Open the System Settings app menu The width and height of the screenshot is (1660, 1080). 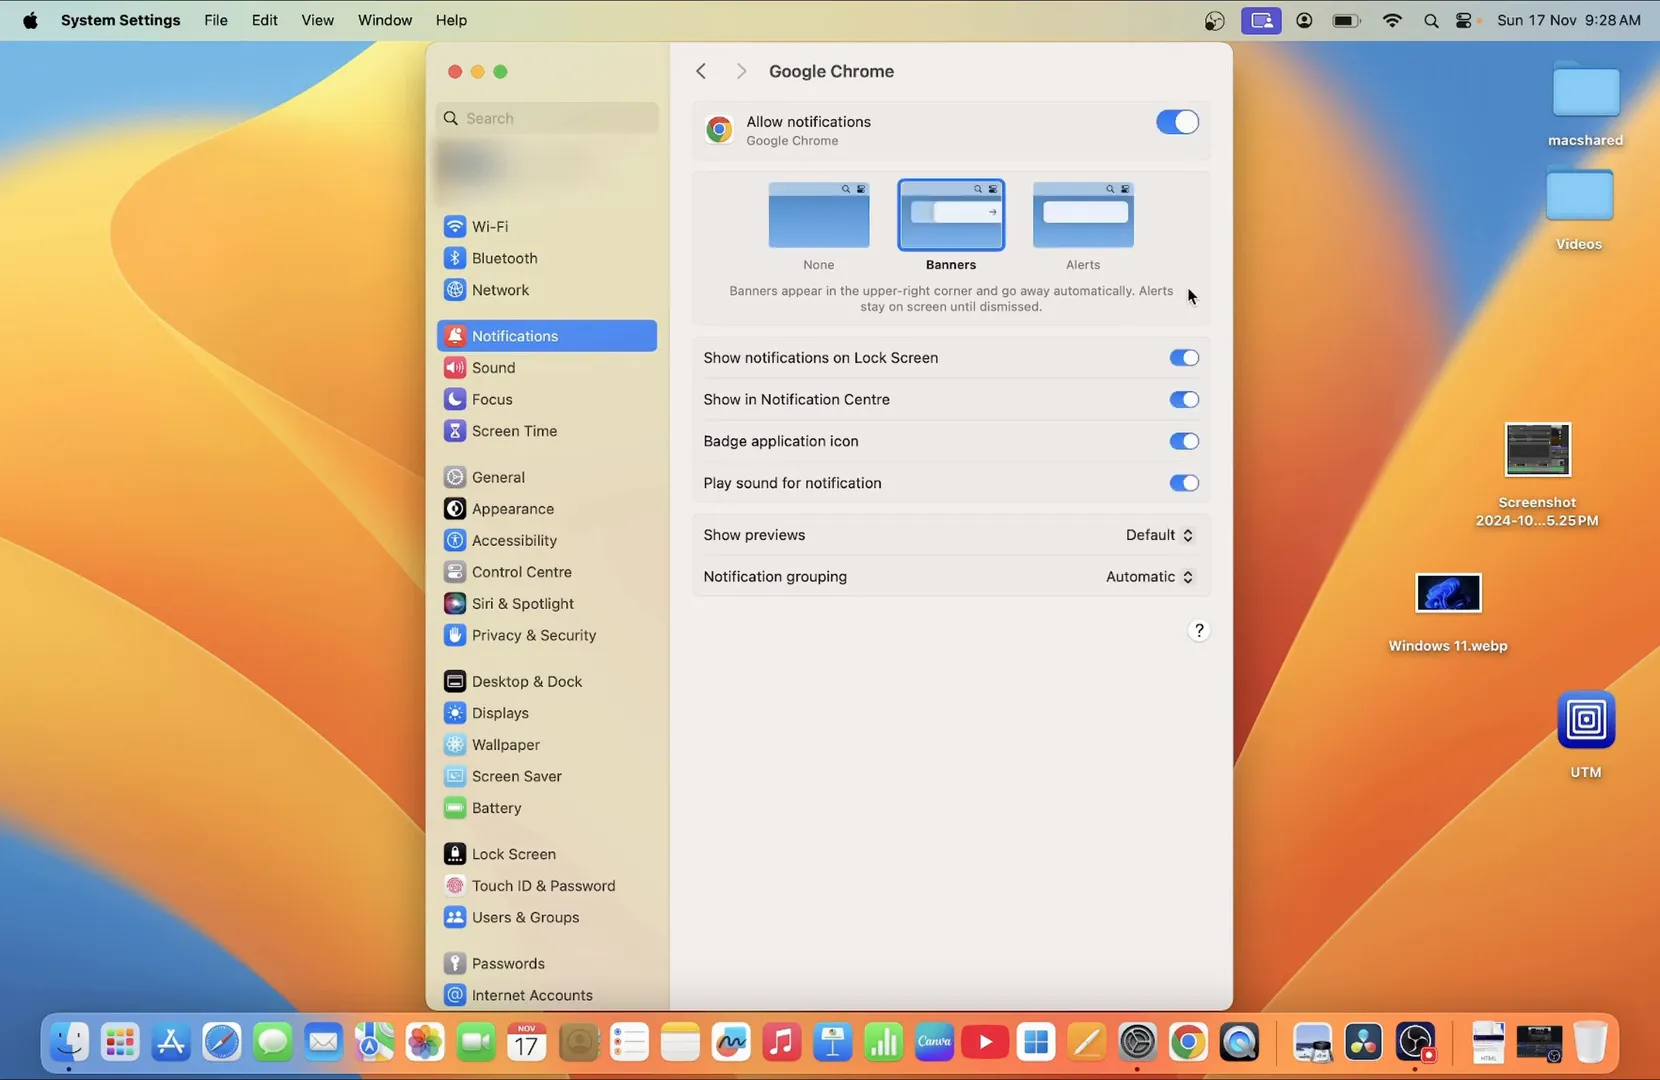pyautogui.click(x=121, y=20)
